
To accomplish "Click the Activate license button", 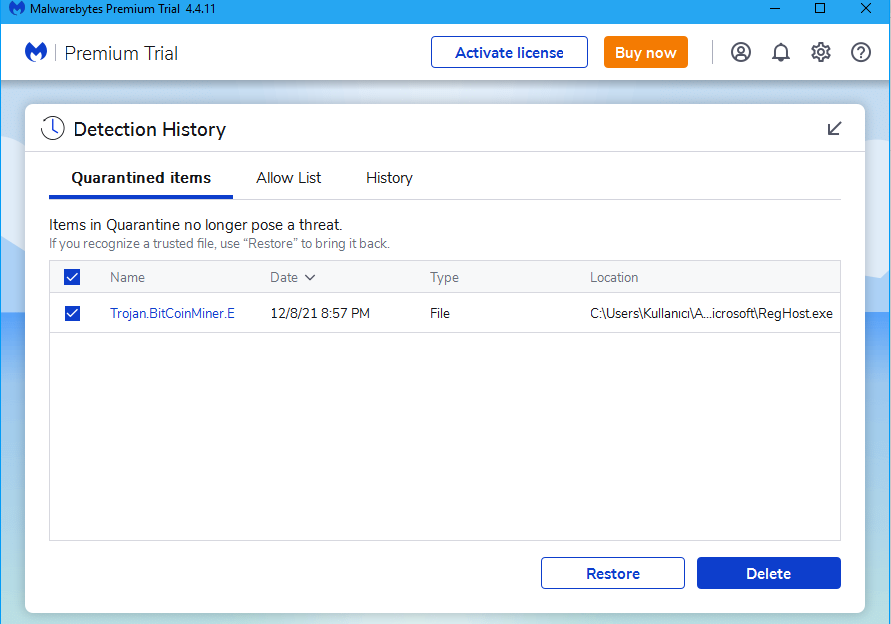I will tap(509, 52).
